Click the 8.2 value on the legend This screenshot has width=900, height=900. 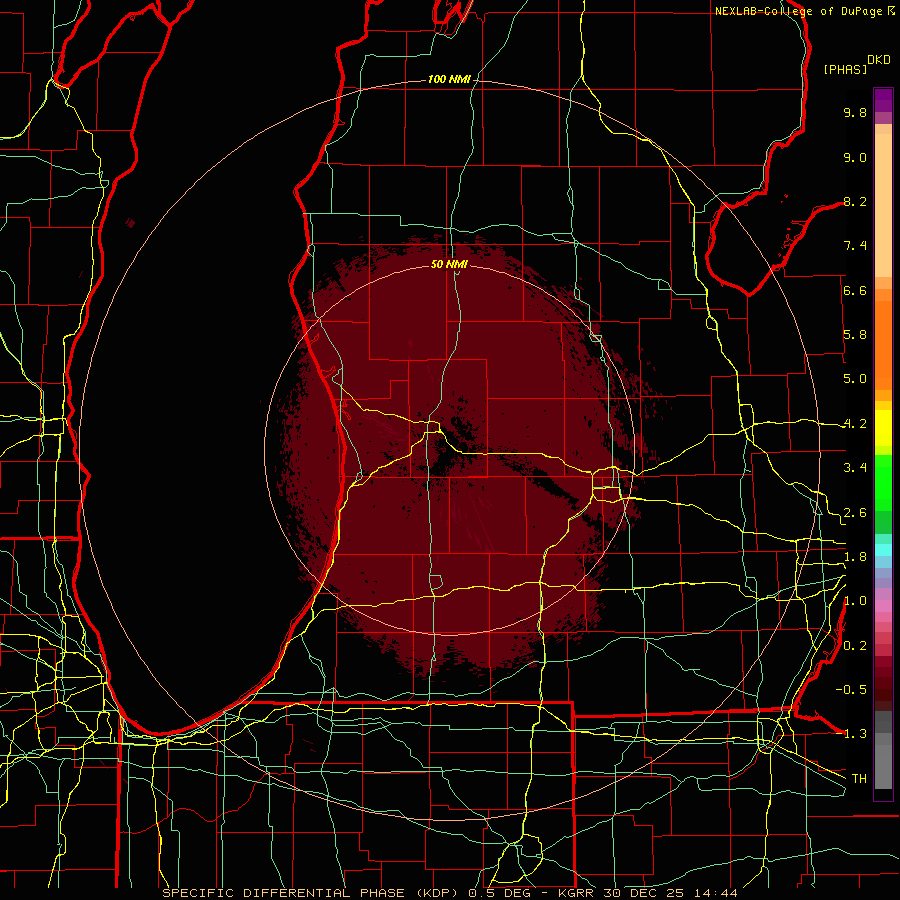click(x=855, y=201)
